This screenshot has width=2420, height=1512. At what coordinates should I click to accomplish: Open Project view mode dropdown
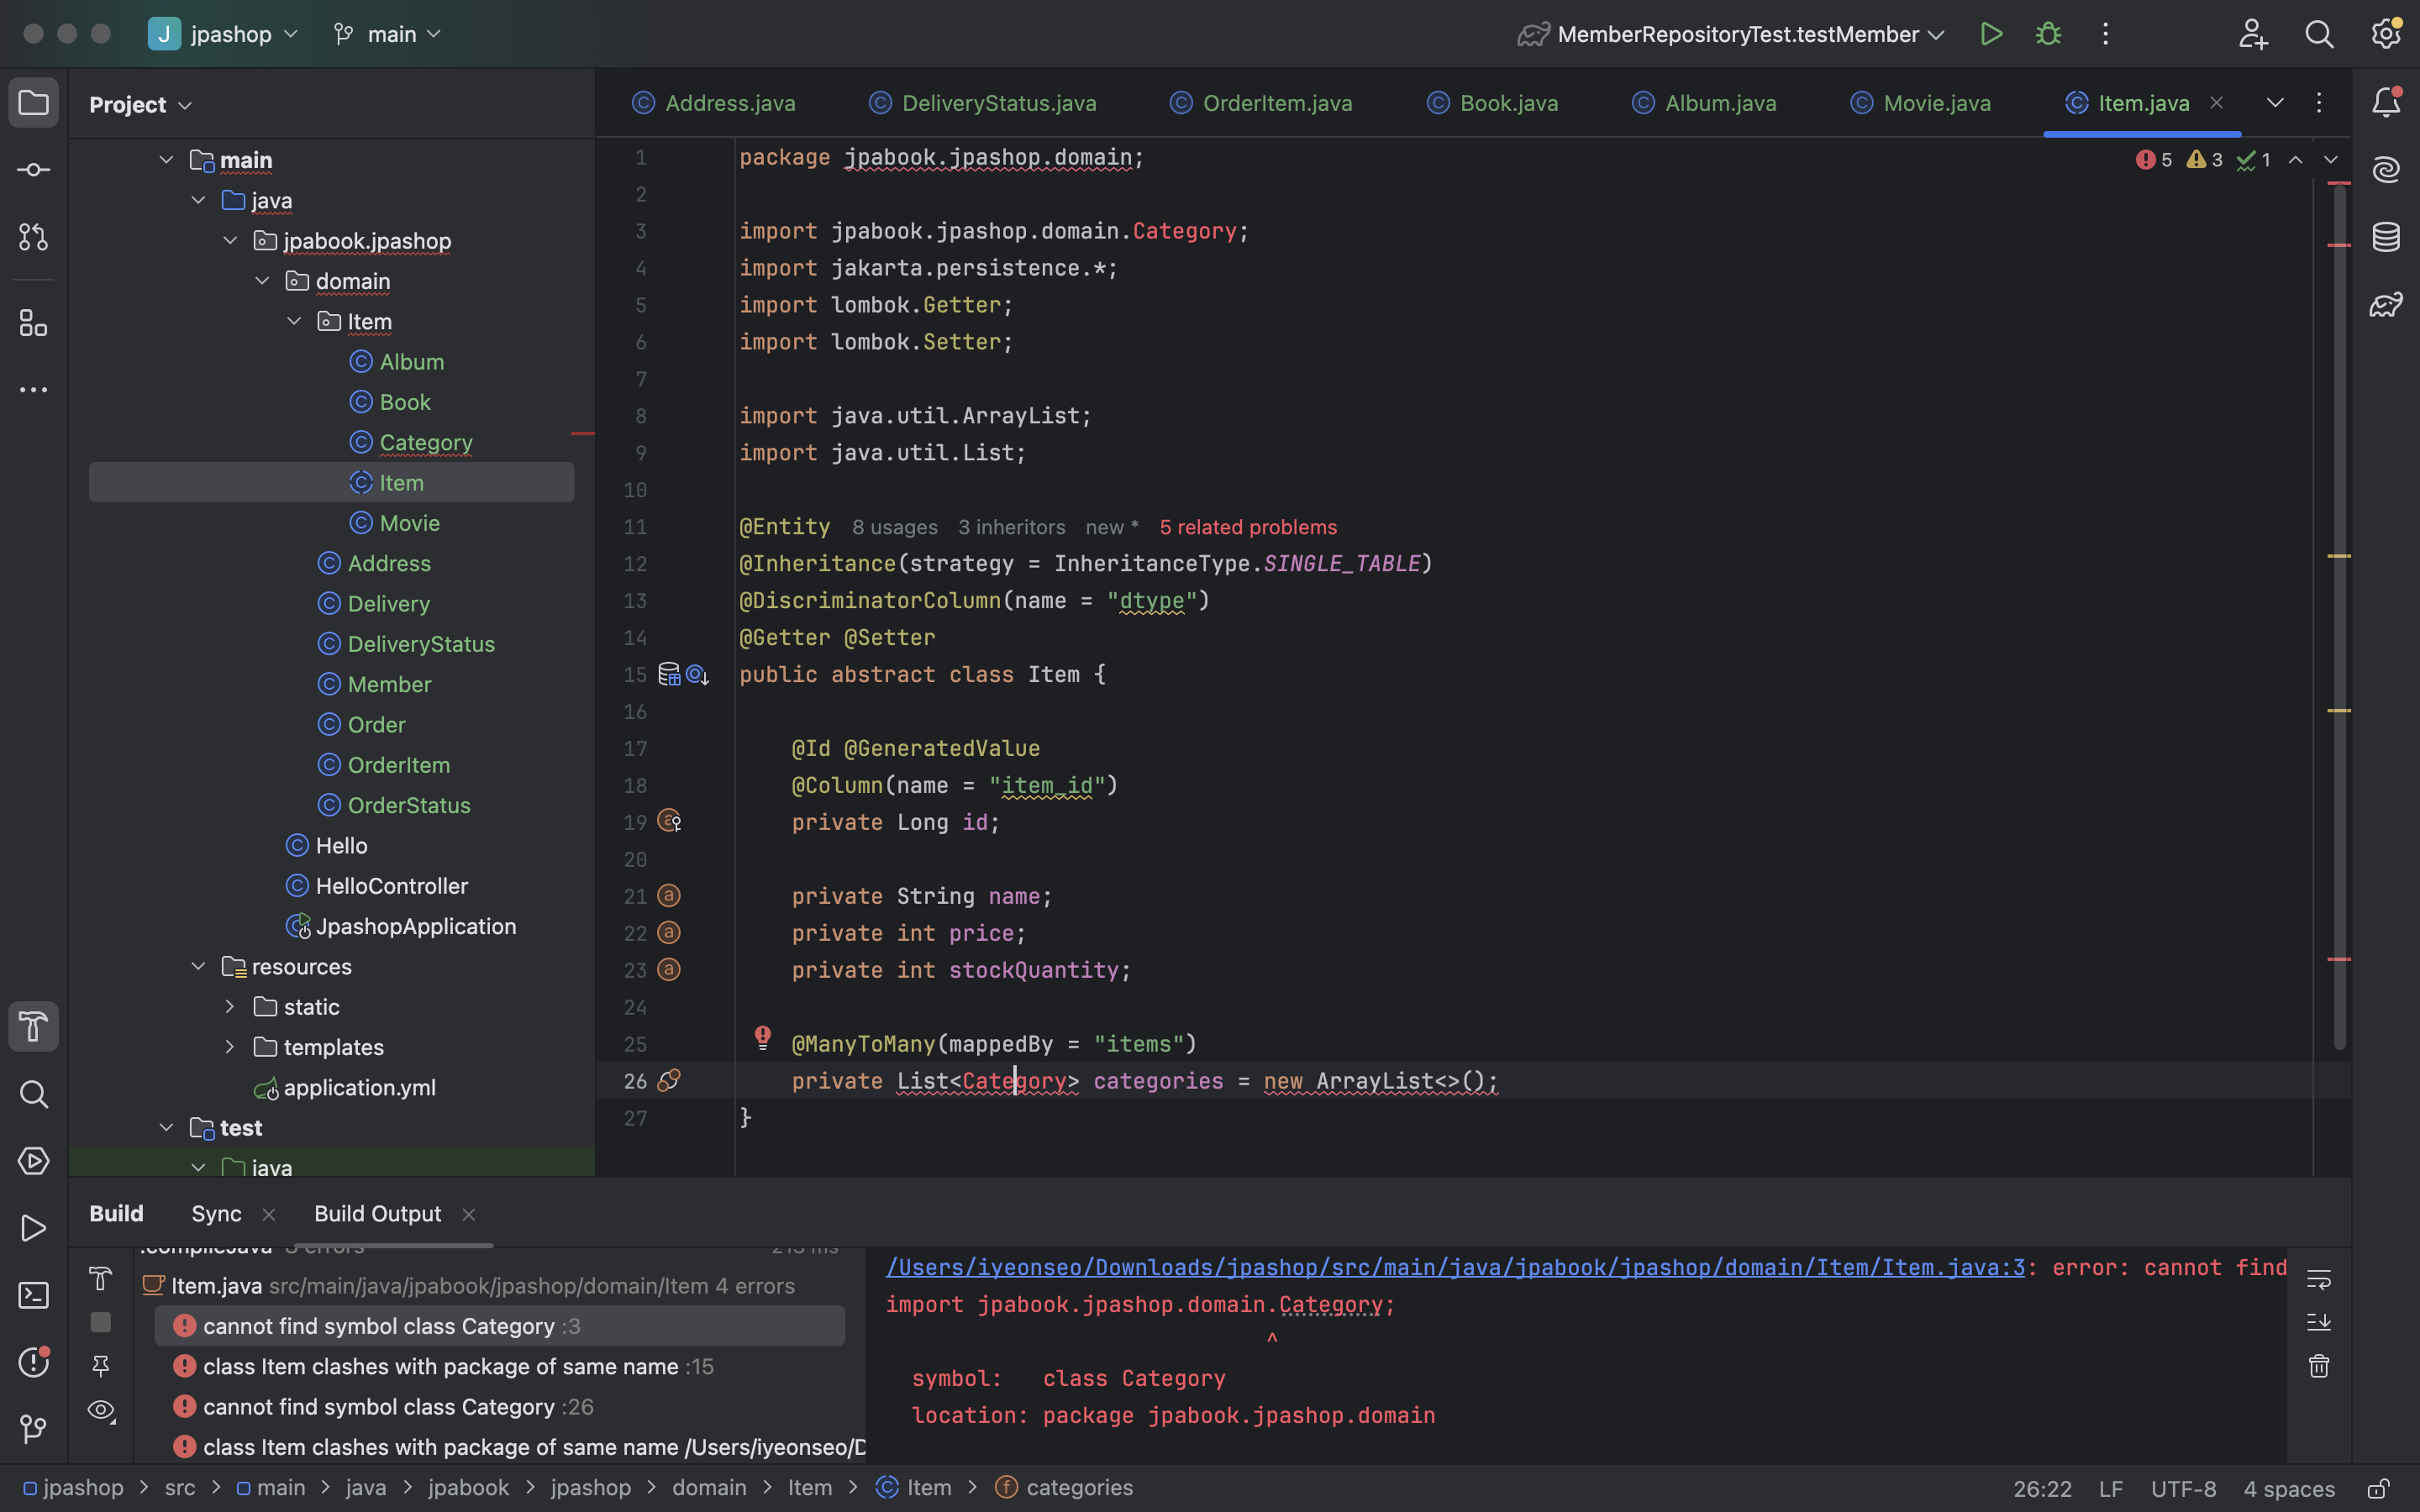click(x=140, y=104)
